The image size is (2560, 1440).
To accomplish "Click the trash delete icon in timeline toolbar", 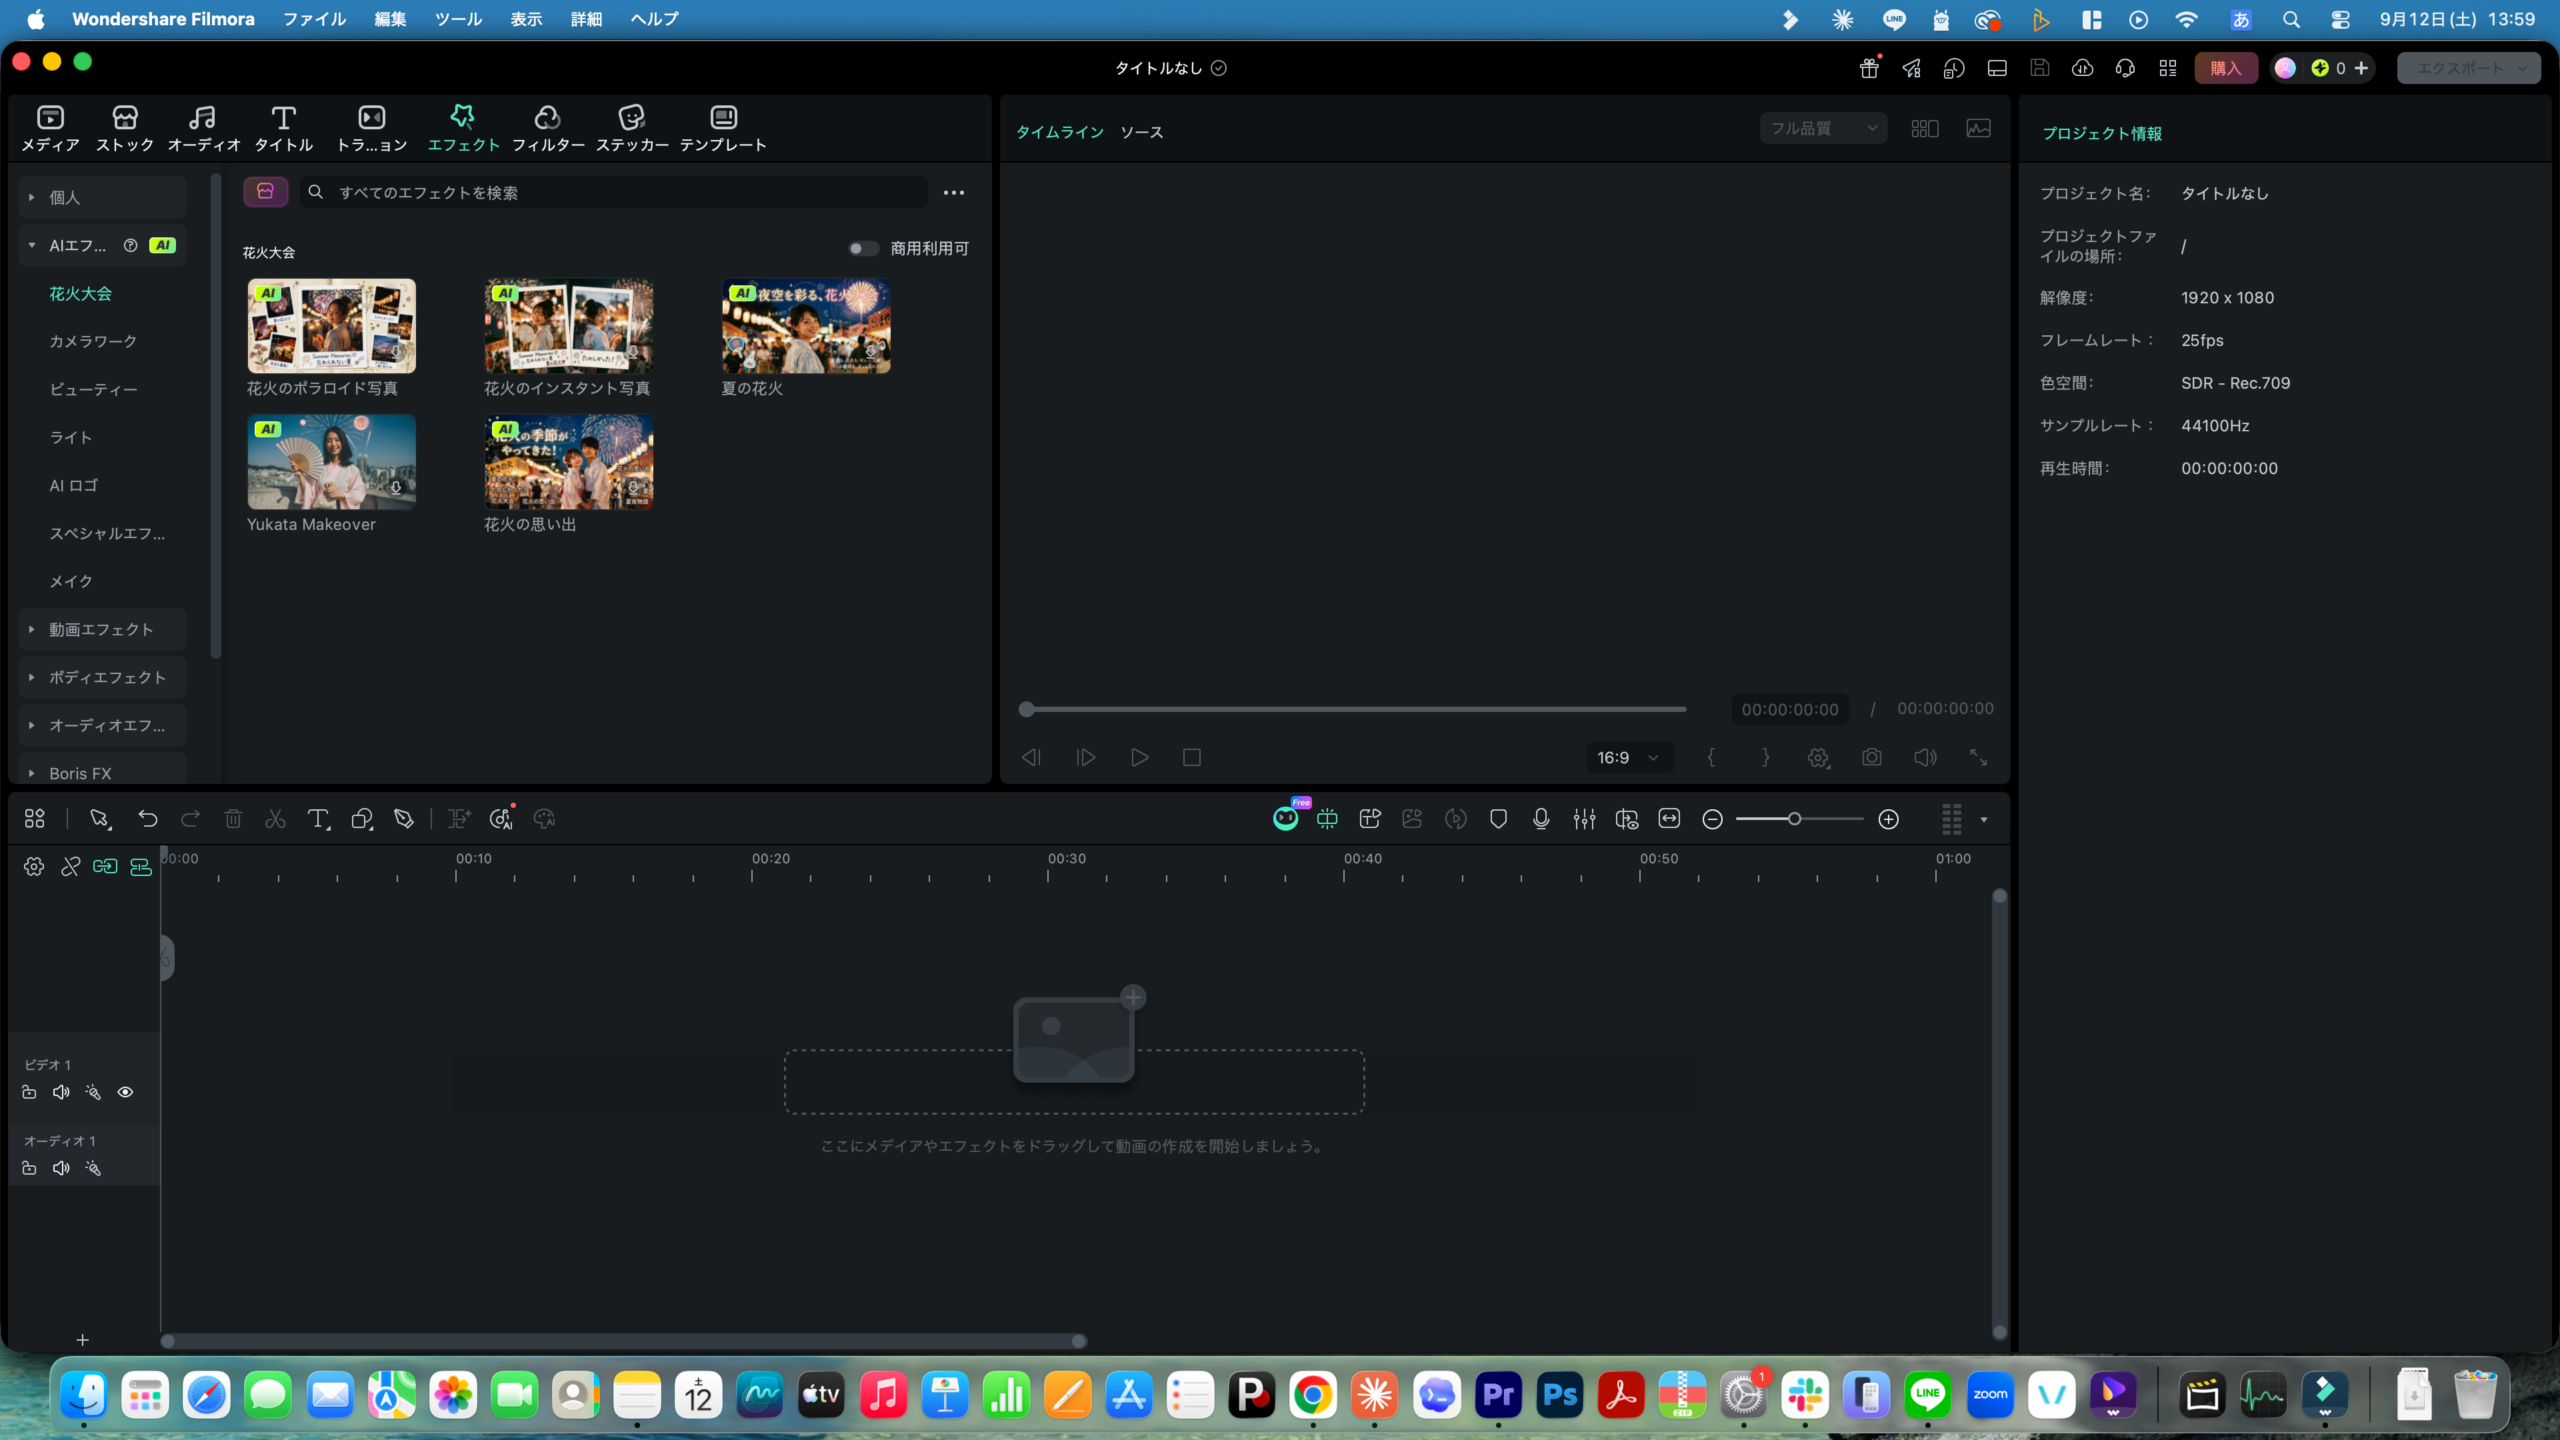I will (x=233, y=819).
